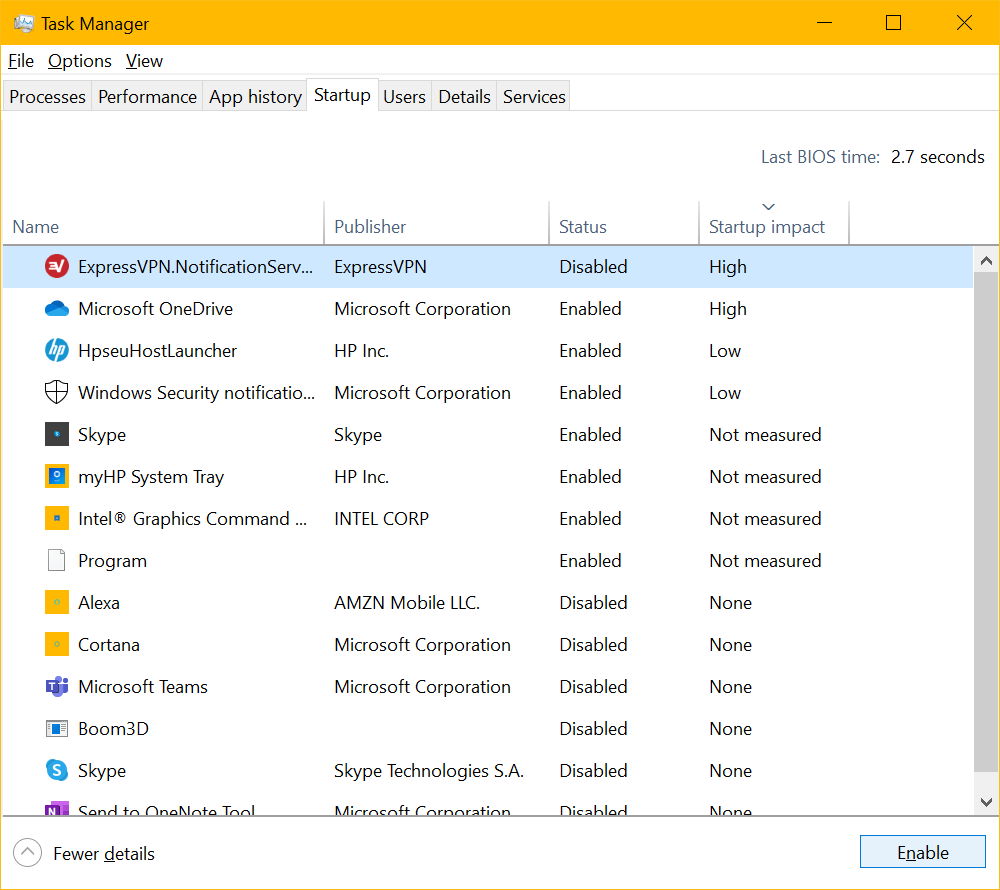Open the View menu
This screenshot has height=890, width=1000.
tap(144, 61)
